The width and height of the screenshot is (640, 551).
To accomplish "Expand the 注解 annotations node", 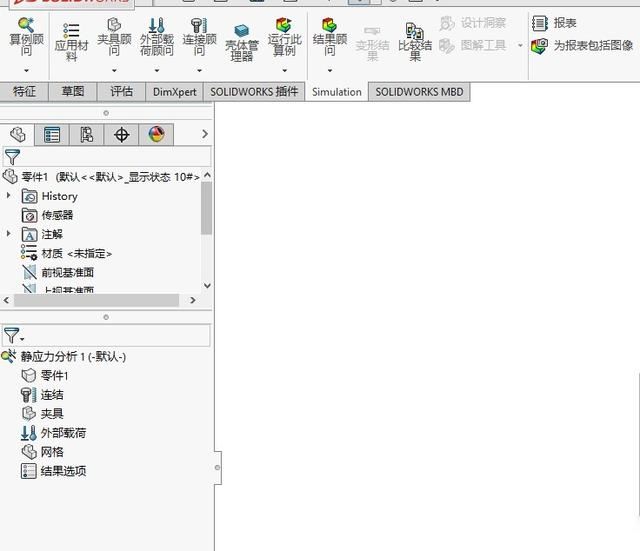I will click(x=9, y=234).
